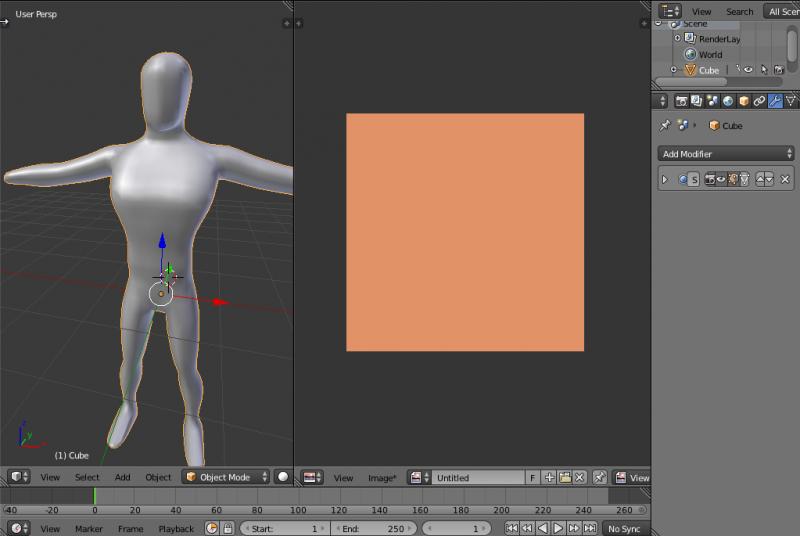Open the Add Modifier dropdown
800x536 pixels.
tap(726, 154)
